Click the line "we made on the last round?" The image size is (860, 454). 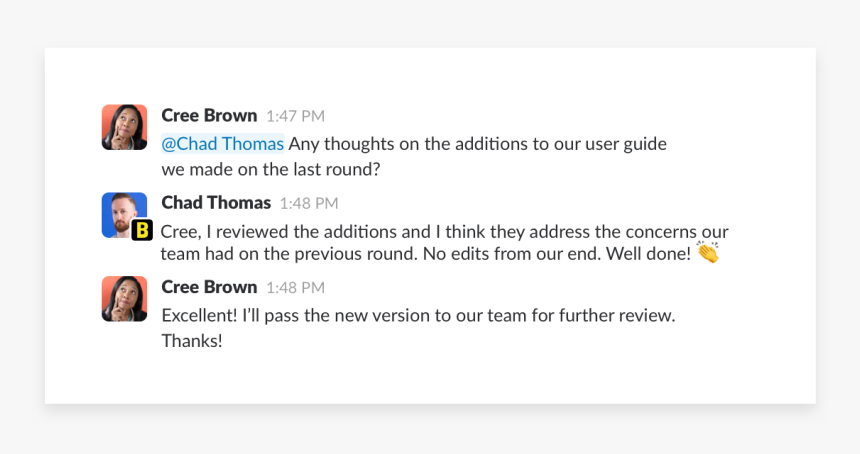coord(270,169)
